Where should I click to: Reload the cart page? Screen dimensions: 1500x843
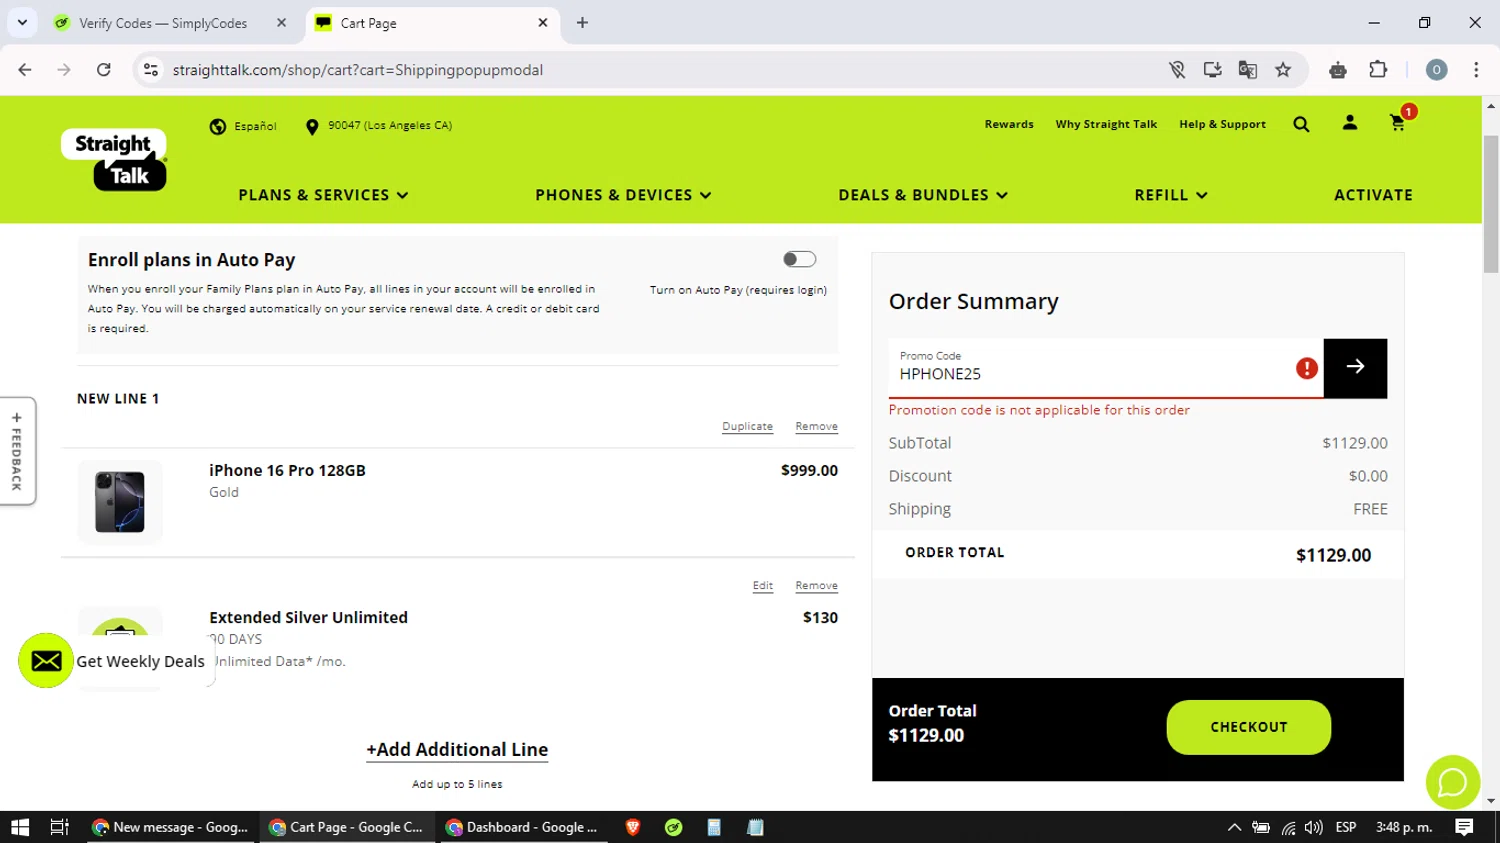(x=103, y=70)
